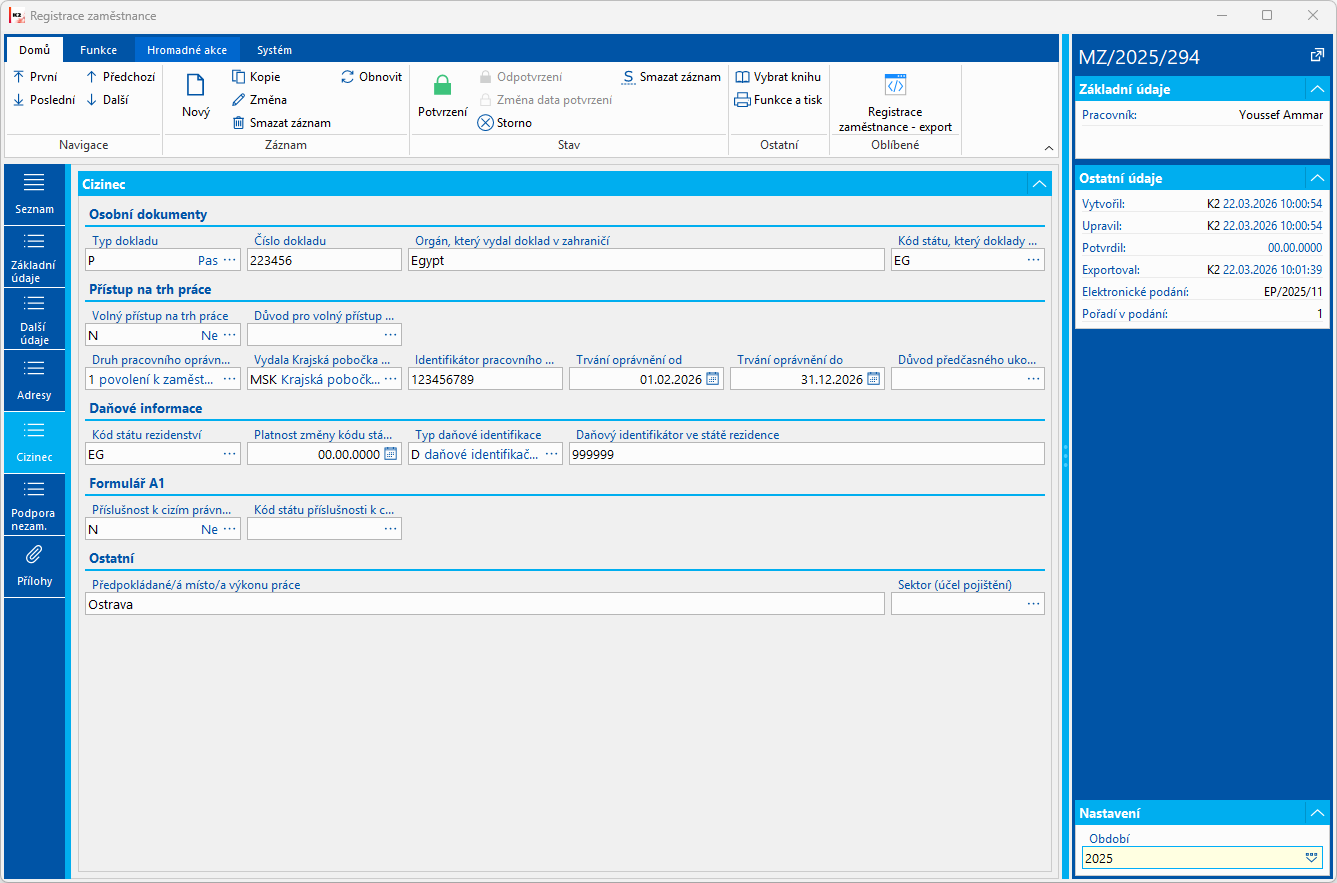Open Funkce a tisk printer menu

point(778,100)
